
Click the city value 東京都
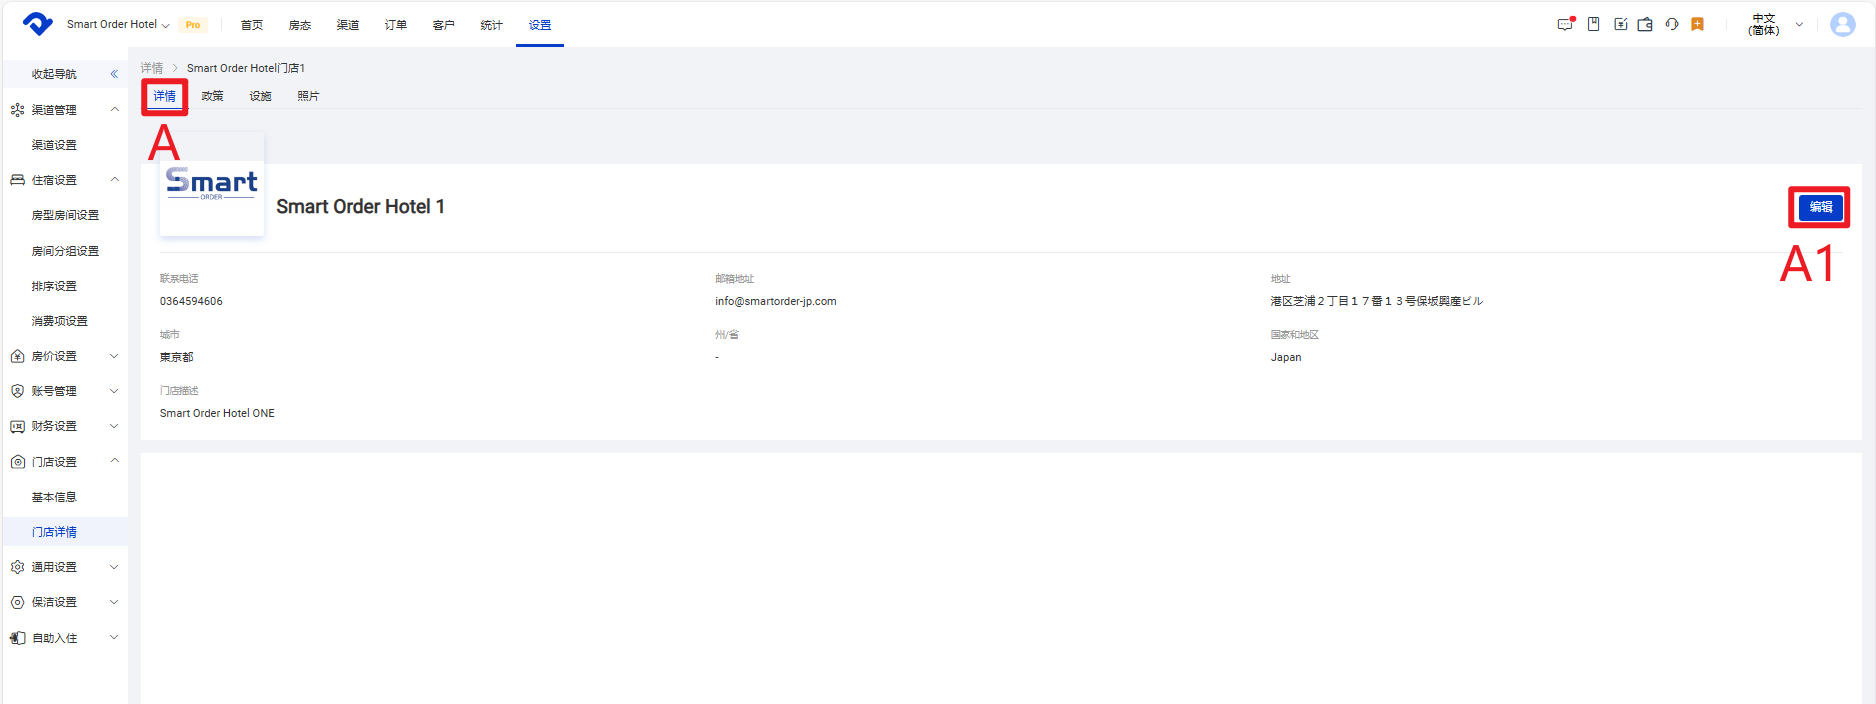176,357
